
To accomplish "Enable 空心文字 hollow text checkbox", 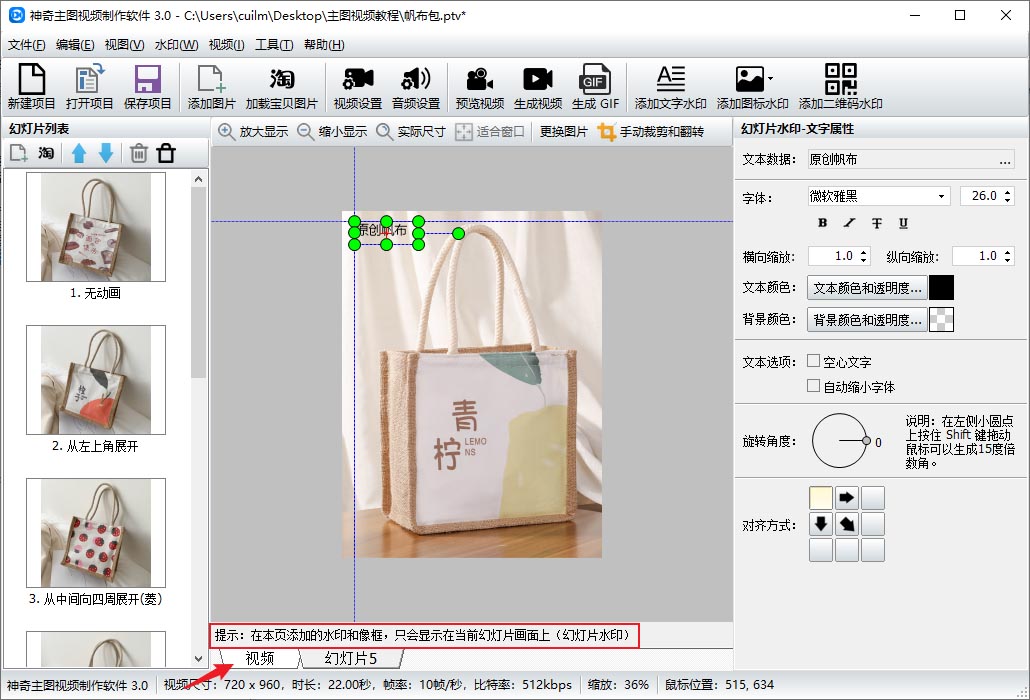I will tap(813, 361).
